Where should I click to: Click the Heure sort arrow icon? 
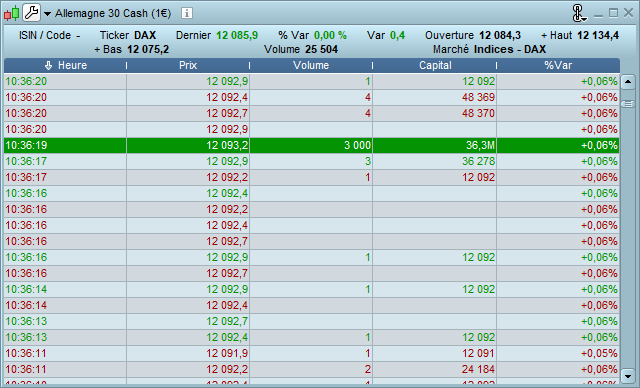click(x=49, y=65)
